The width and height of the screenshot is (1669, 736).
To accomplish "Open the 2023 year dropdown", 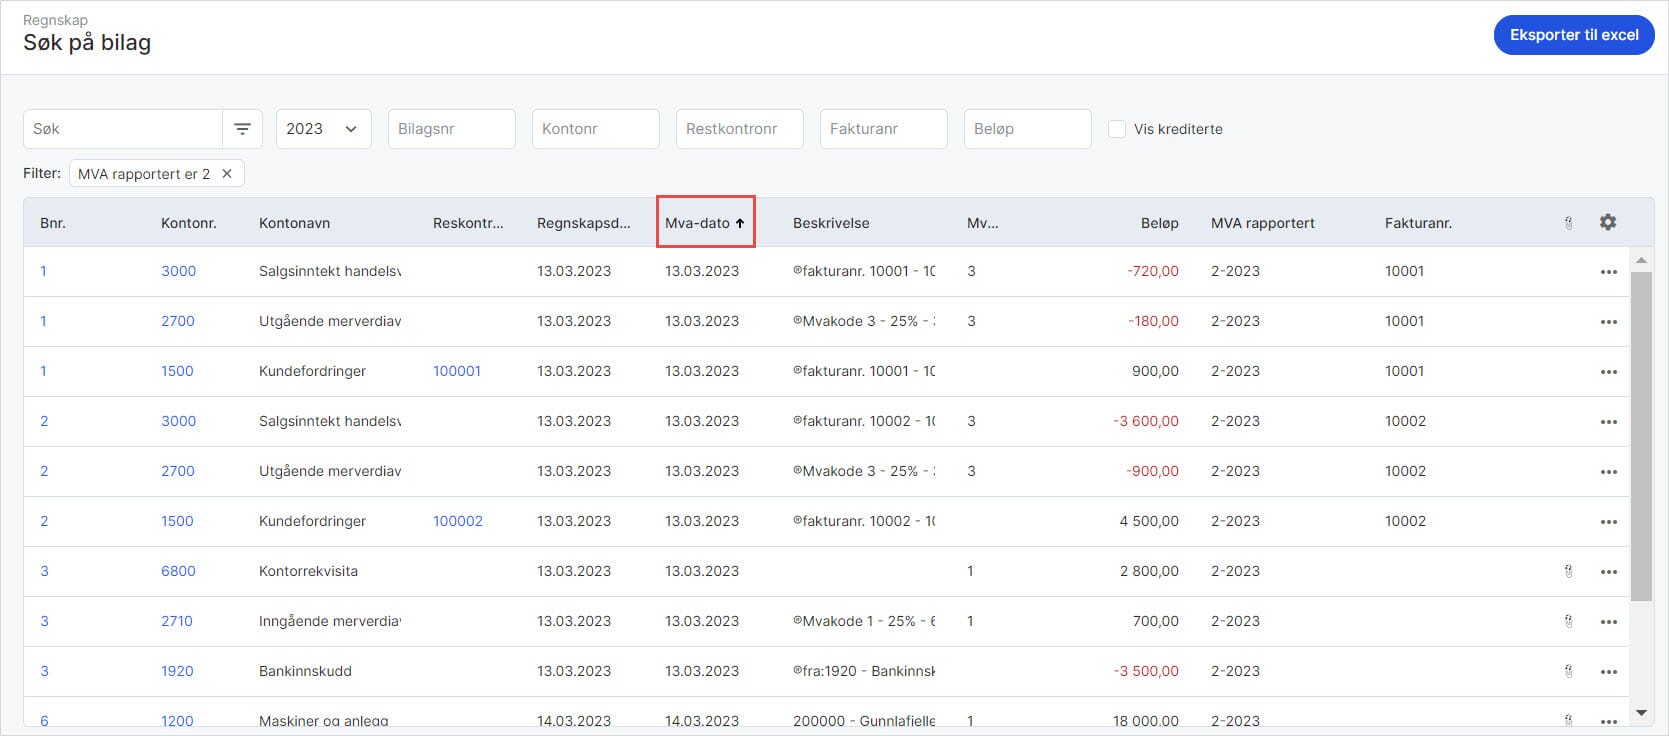I will pyautogui.click(x=323, y=129).
